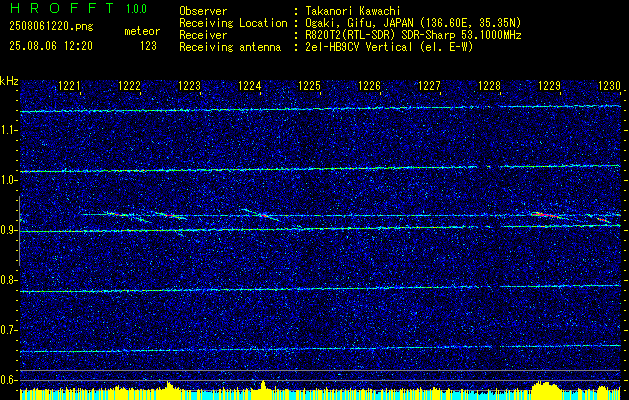
Task: Click the 1225 time marker
Action: coord(309,86)
